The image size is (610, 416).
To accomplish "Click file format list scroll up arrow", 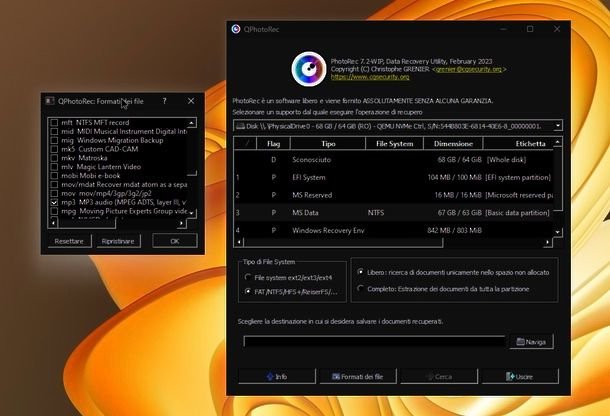I will coord(191,123).
